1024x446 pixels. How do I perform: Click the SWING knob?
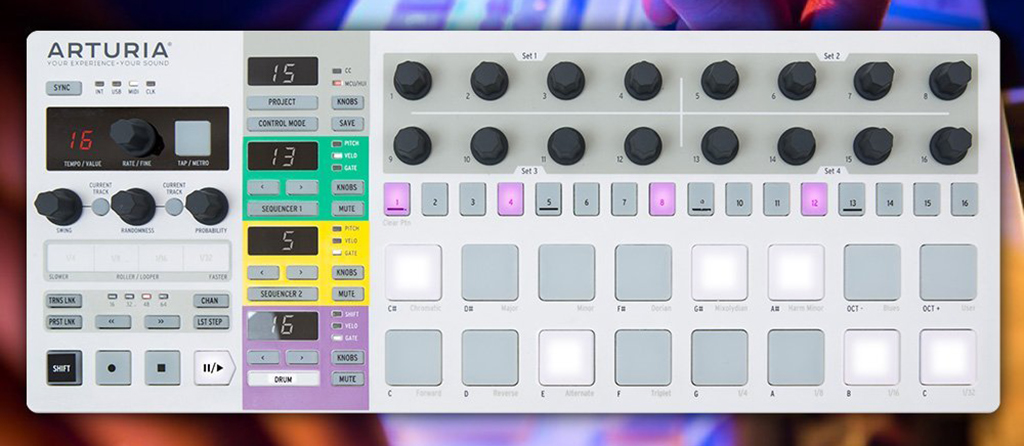pyautogui.click(x=57, y=206)
